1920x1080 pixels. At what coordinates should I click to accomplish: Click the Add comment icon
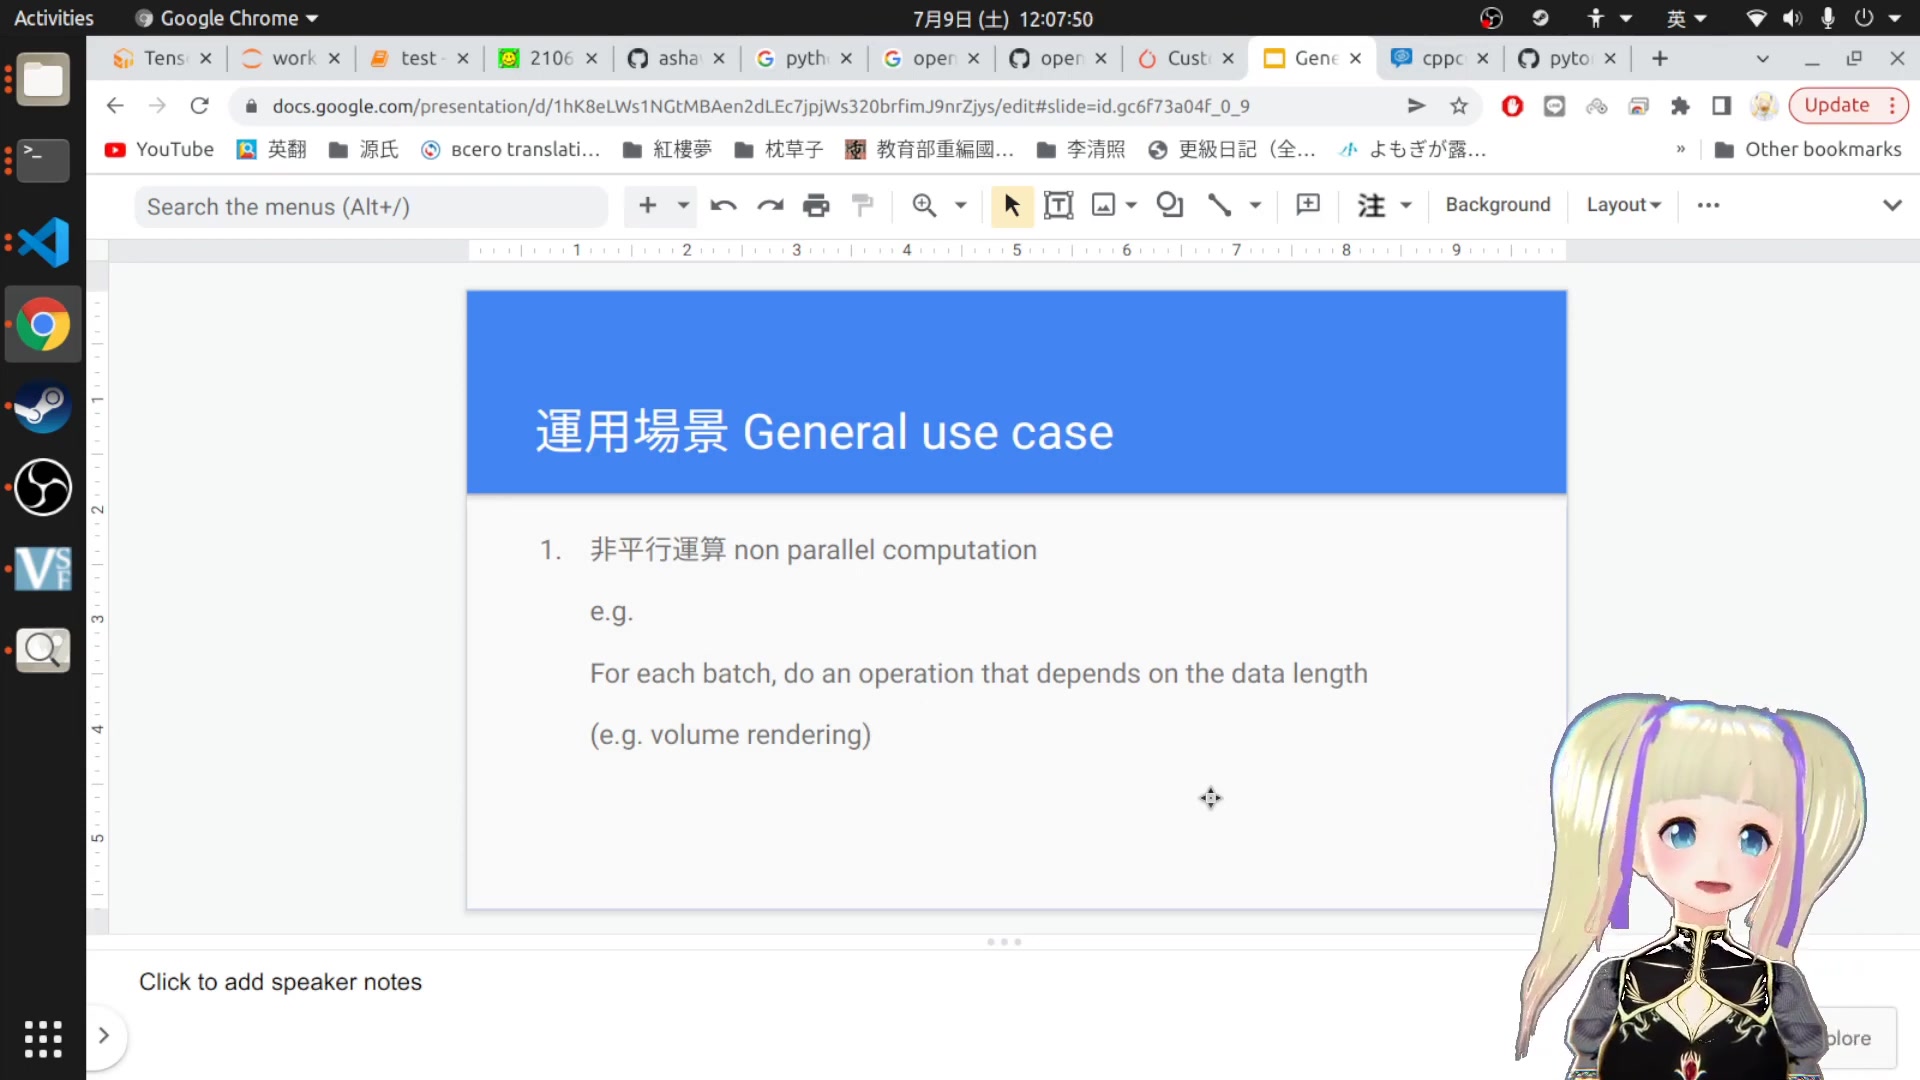click(x=1307, y=206)
